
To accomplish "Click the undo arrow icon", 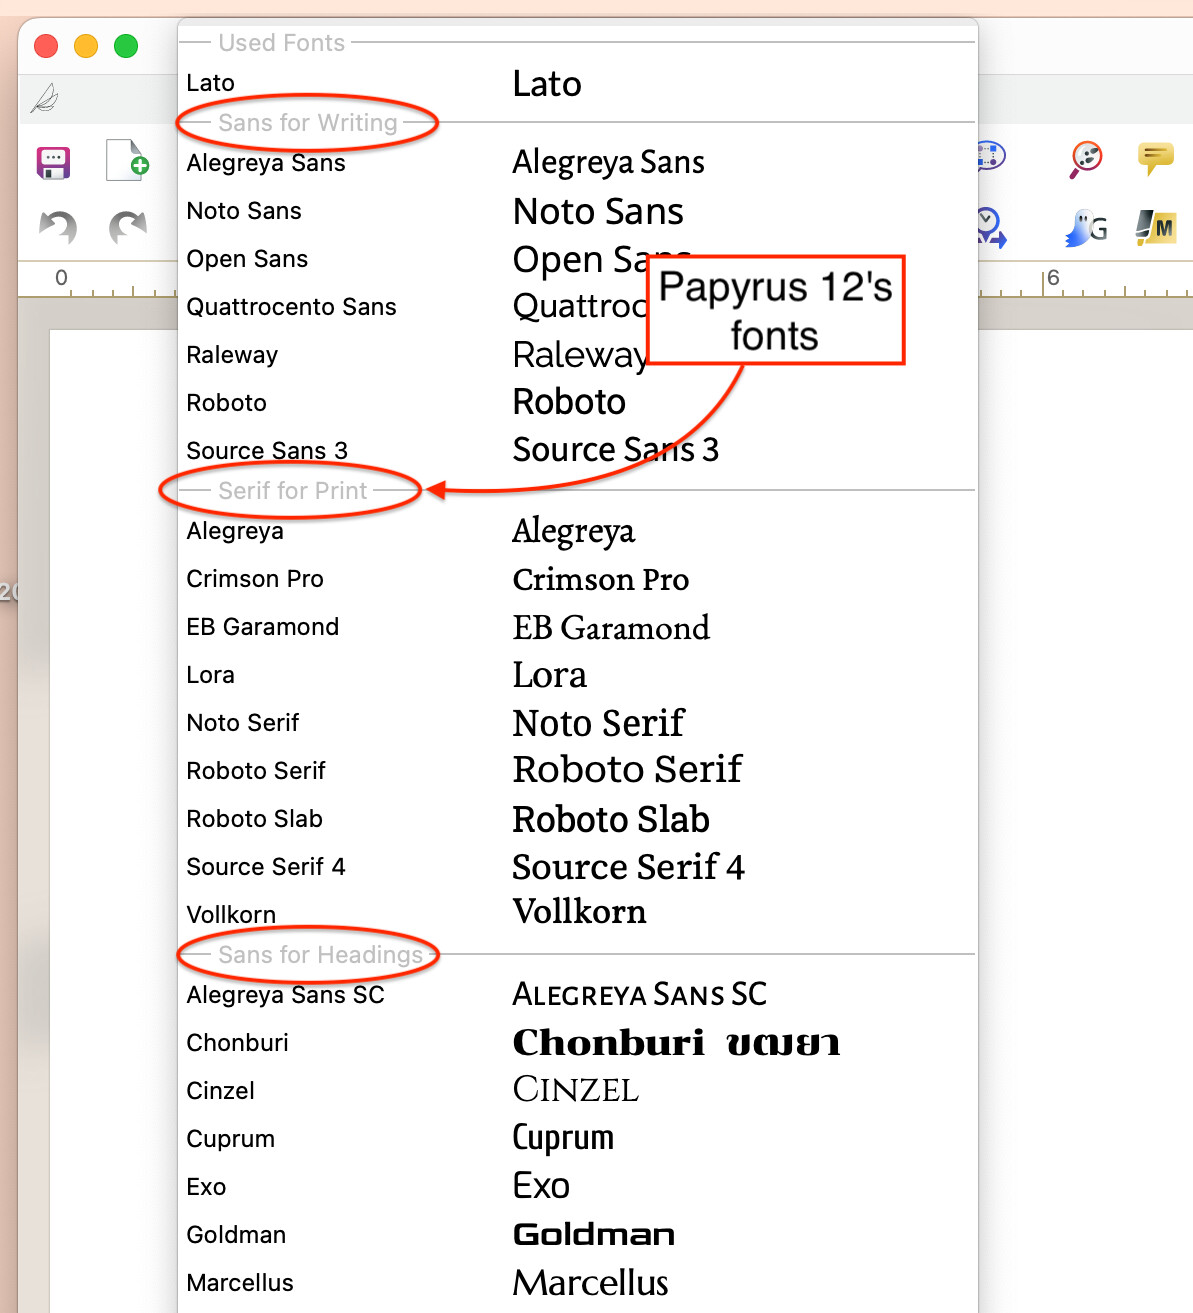I will pyautogui.click(x=58, y=227).
